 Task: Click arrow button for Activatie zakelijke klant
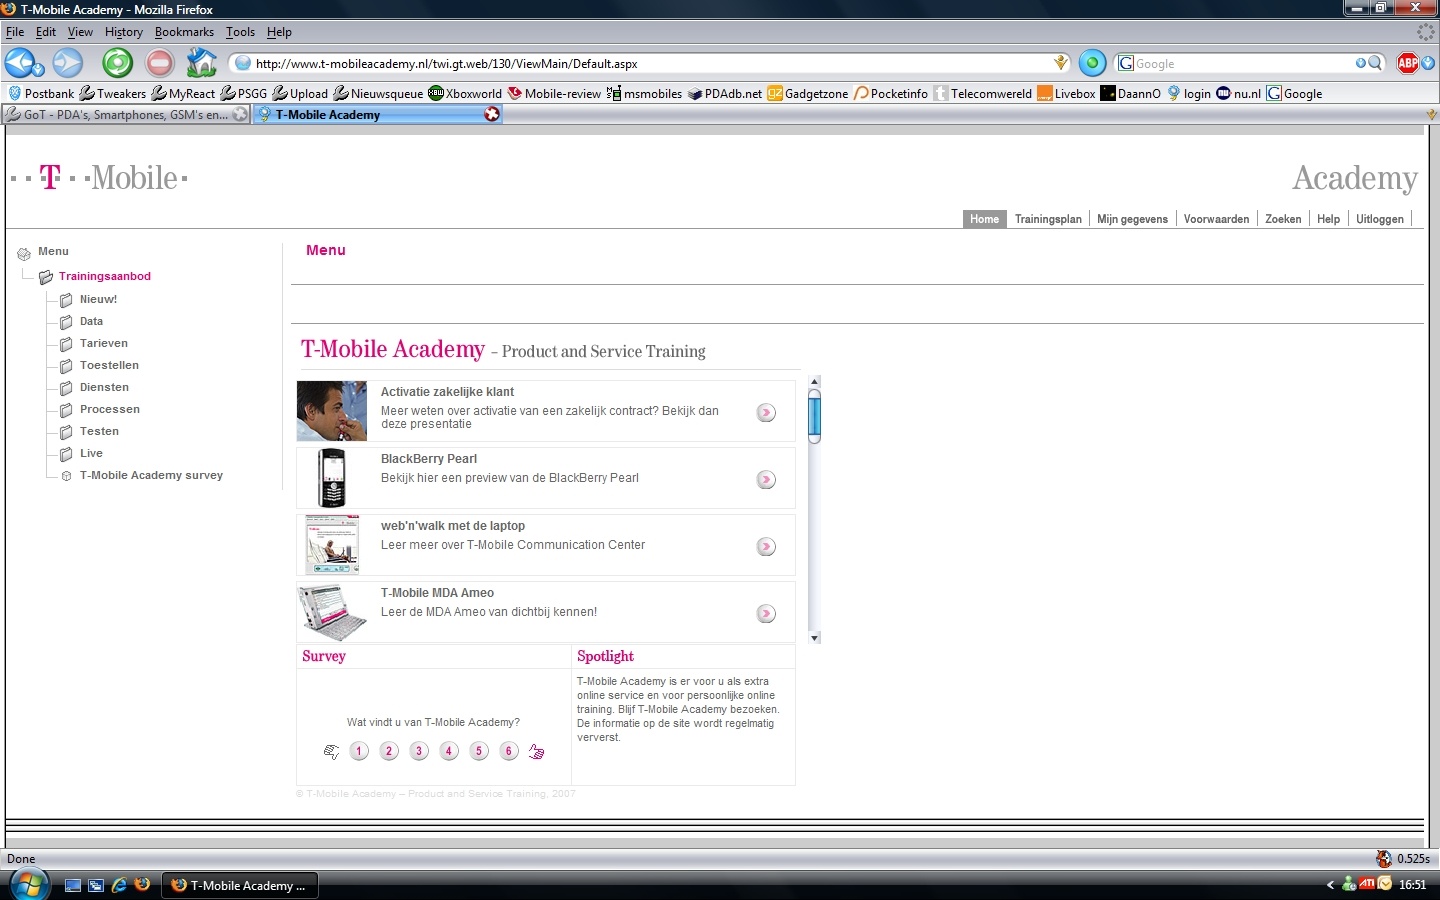(x=766, y=412)
